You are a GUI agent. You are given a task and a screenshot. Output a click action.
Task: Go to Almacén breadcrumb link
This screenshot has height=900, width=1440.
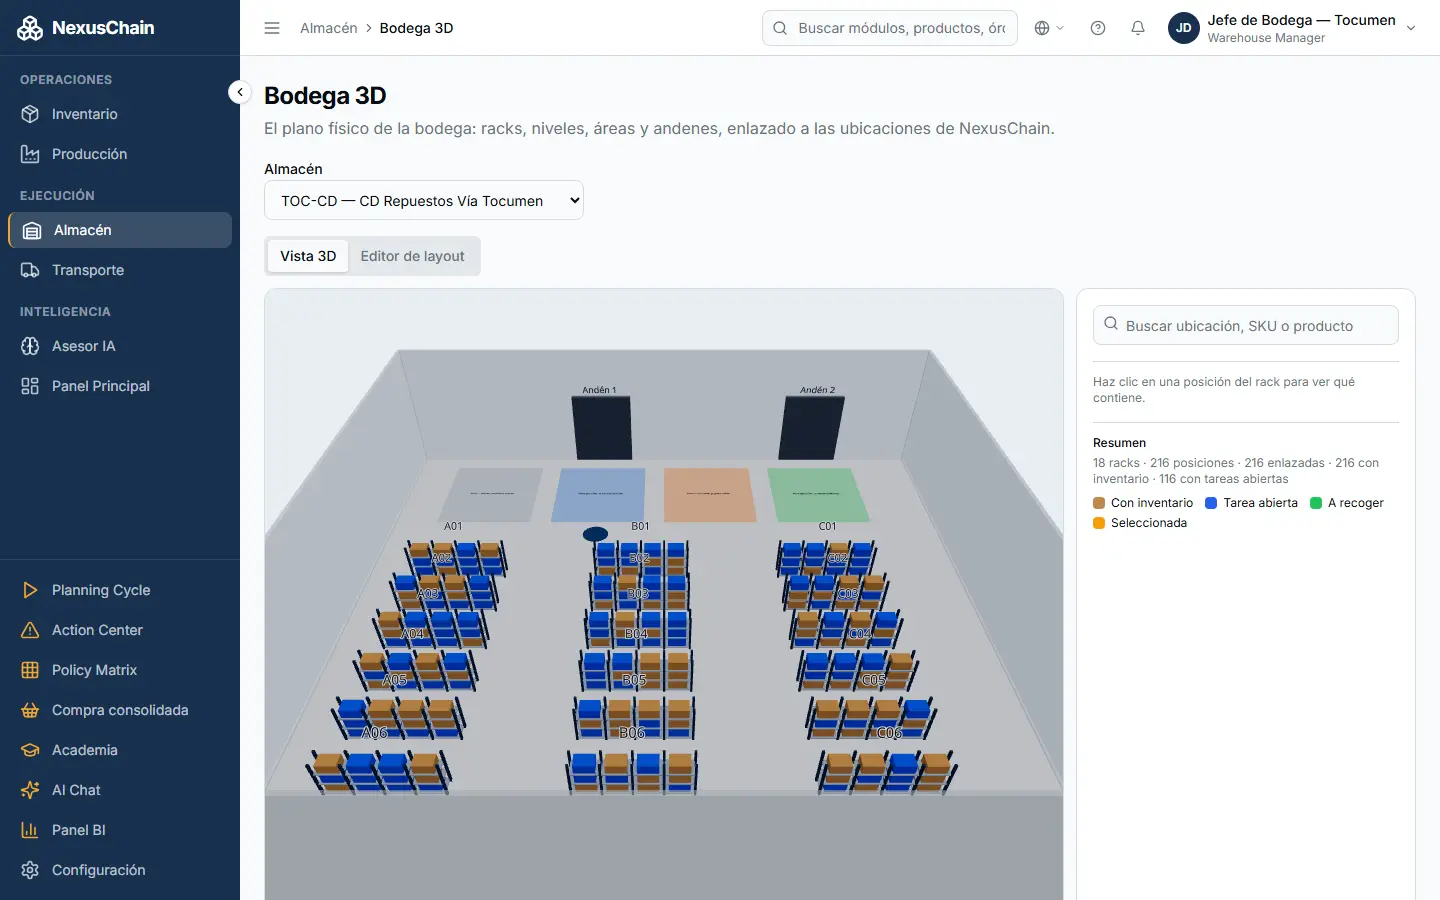pos(329,28)
